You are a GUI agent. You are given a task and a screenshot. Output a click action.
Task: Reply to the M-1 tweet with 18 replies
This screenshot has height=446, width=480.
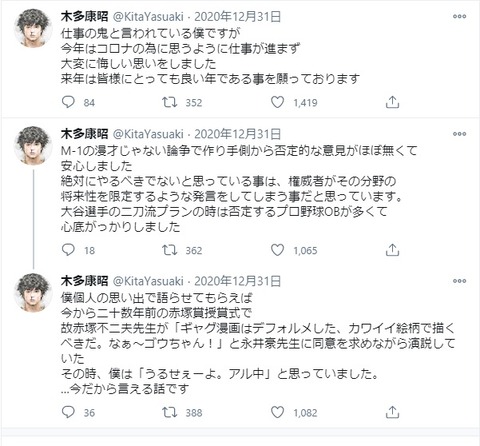(x=68, y=250)
